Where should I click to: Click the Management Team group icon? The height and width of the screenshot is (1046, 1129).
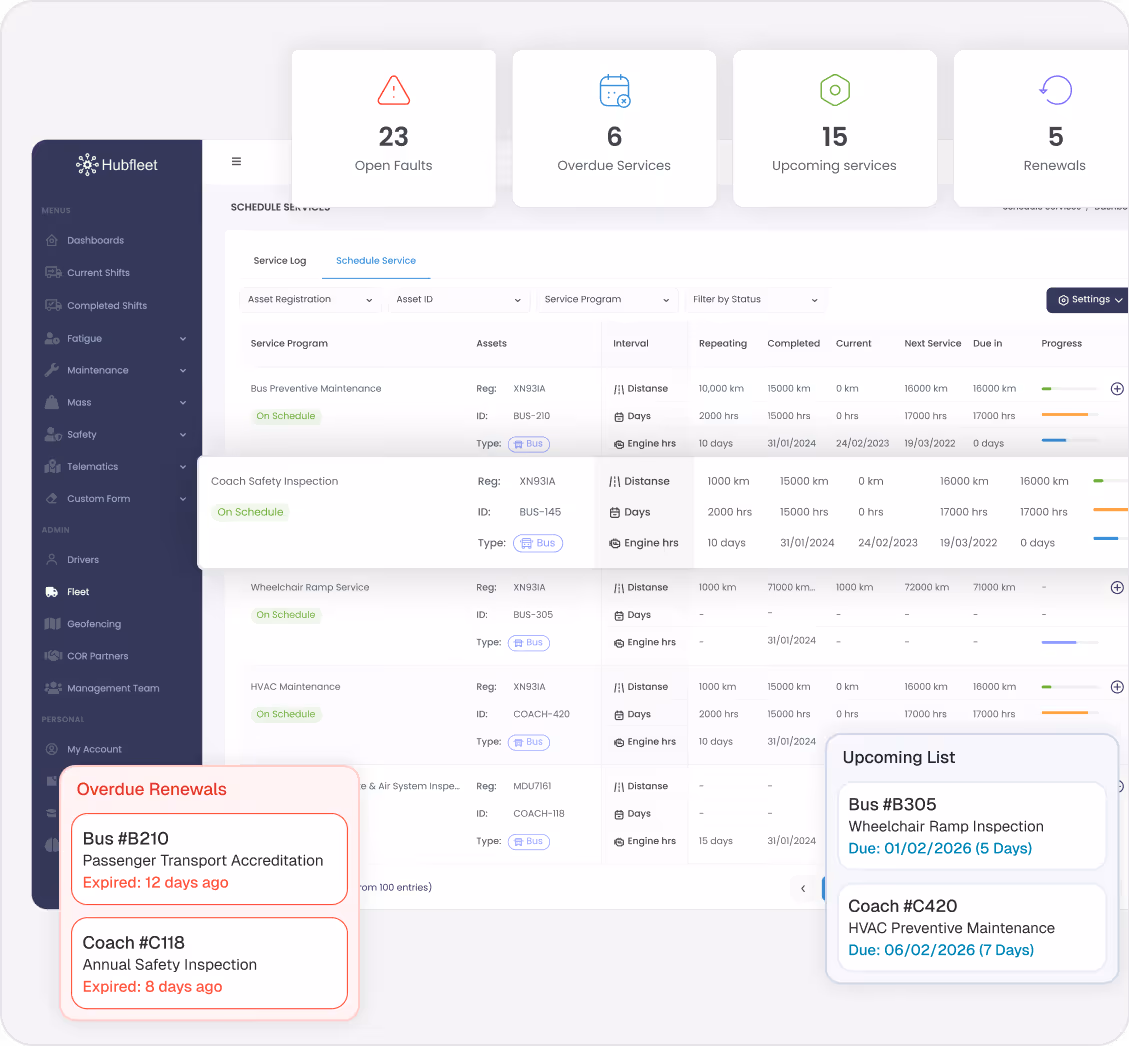[x=53, y=688]
